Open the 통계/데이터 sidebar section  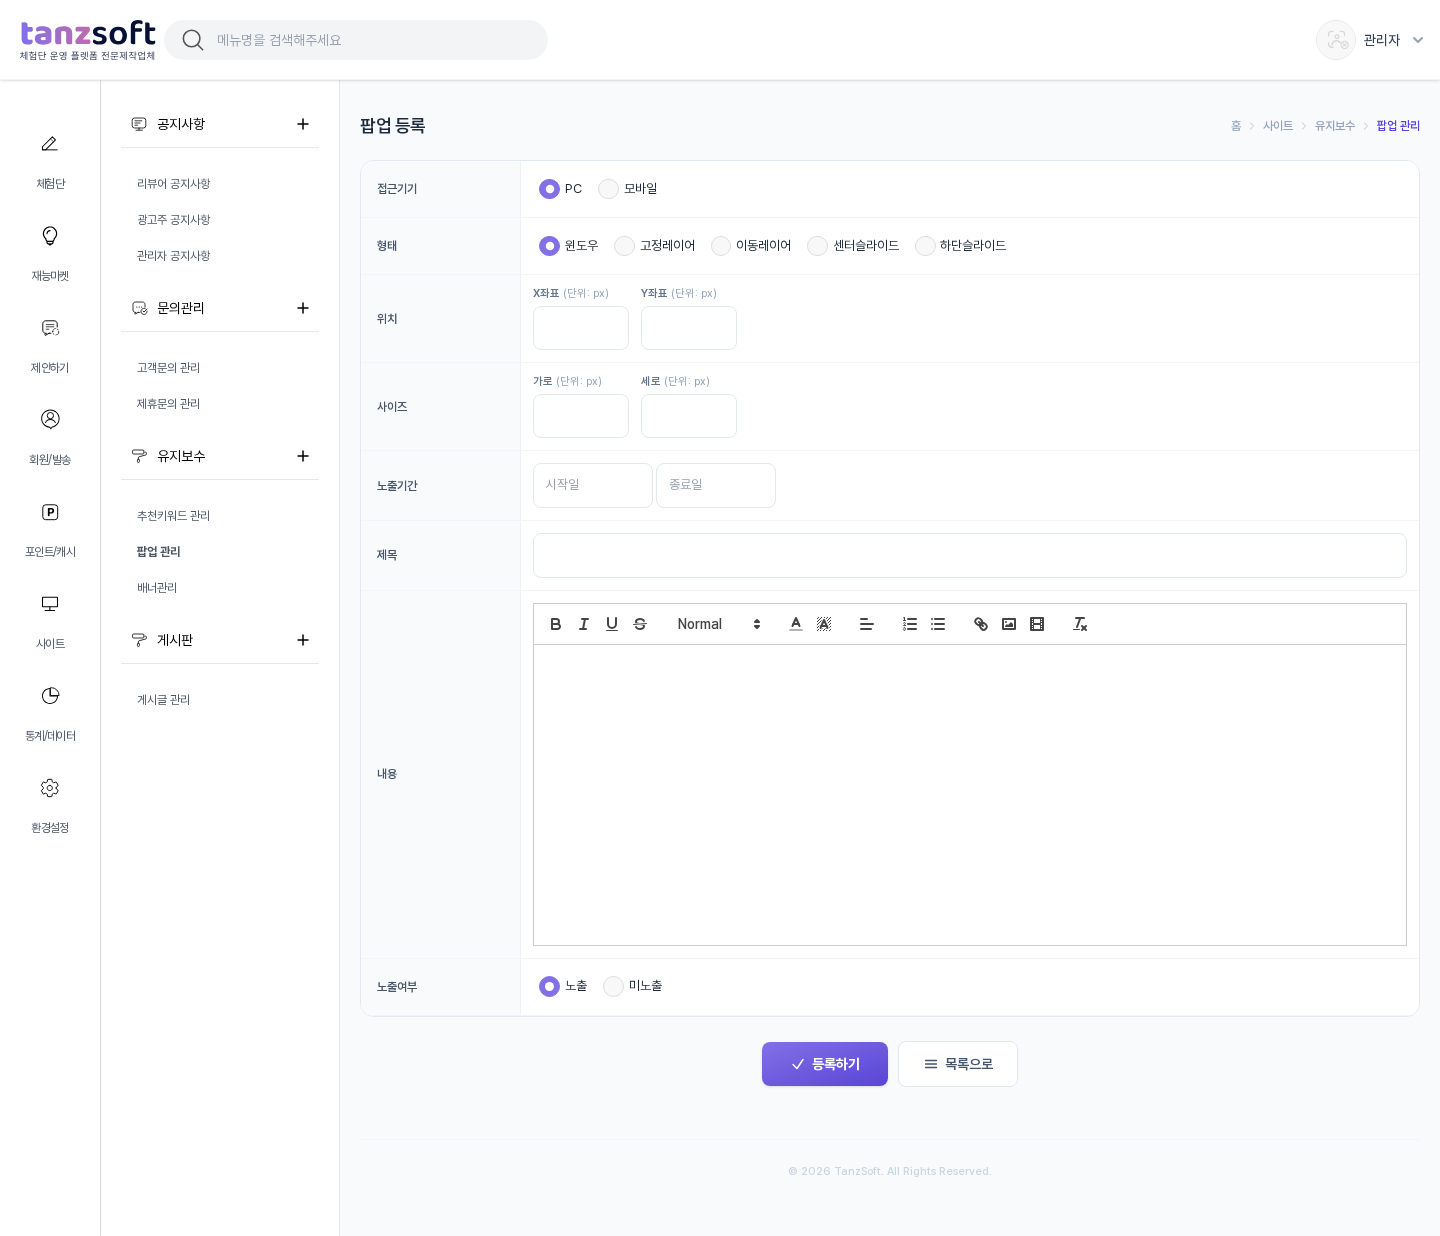pos(50,713)
